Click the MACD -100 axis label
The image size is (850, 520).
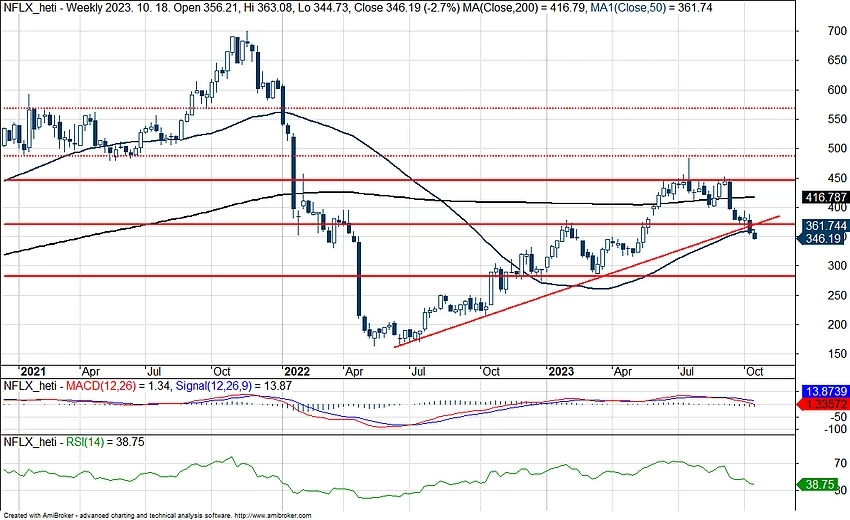(835, 429)
